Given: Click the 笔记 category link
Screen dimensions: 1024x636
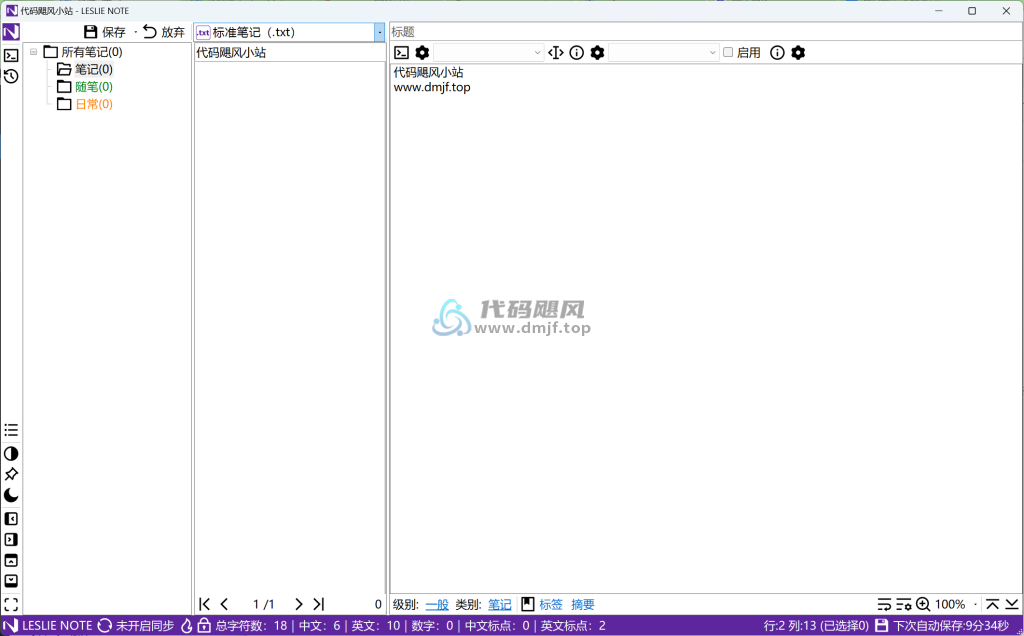Looking at the screenshot, I should click(x=500, y=605).
